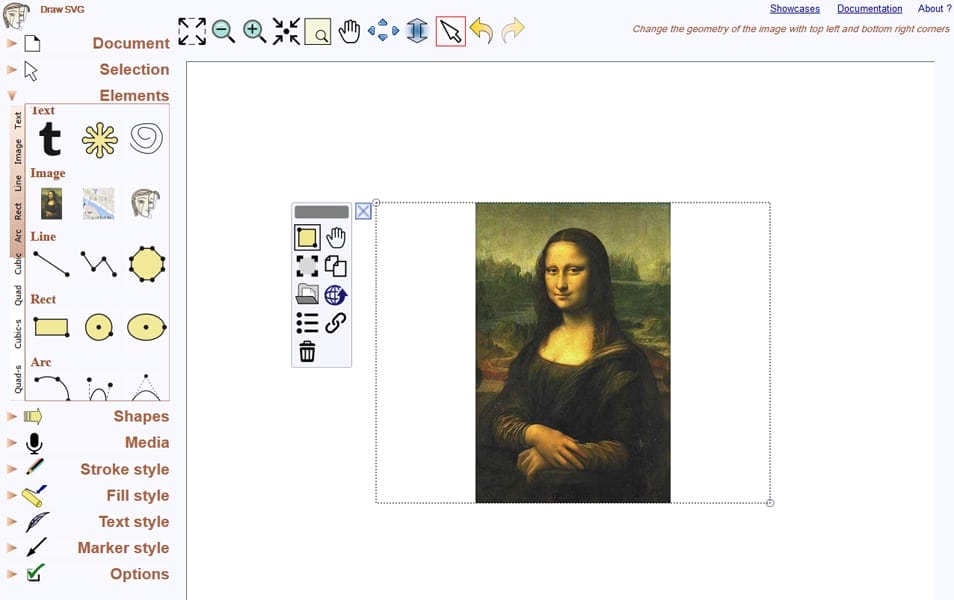Click top-left corner handle of image selection
This screenshot has width=954, height=600.
pos(376,203)
